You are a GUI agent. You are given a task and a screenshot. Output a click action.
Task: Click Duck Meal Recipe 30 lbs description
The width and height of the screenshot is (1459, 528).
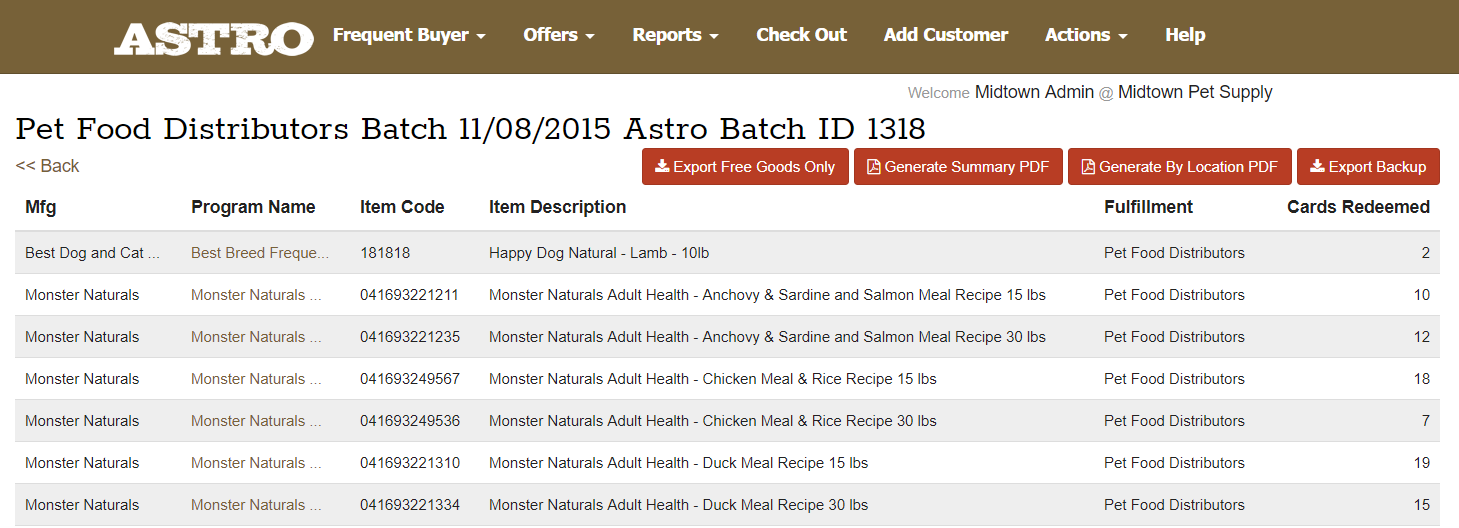click(678, 505)
